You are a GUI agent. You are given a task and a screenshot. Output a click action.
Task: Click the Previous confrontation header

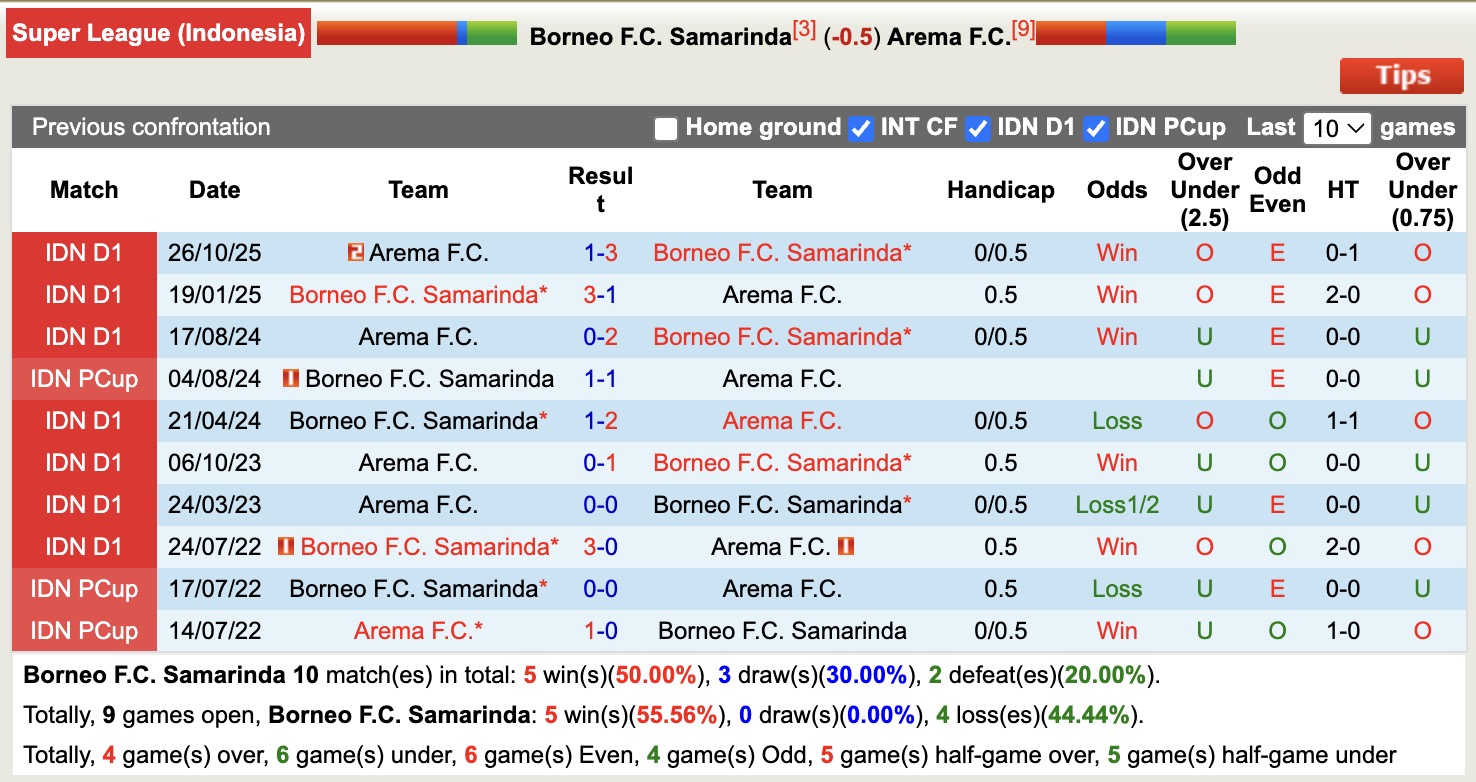coord(151,127)
